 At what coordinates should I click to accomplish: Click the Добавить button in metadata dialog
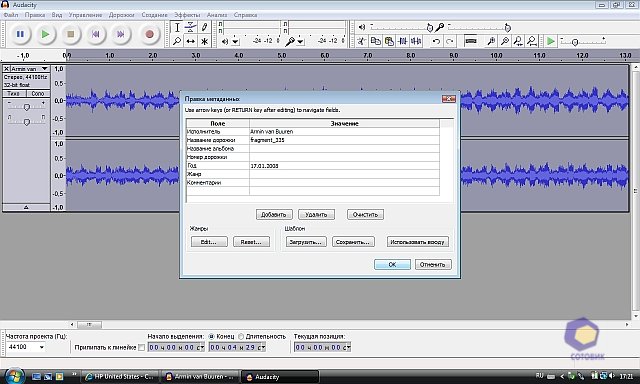[x=274, y=214]
